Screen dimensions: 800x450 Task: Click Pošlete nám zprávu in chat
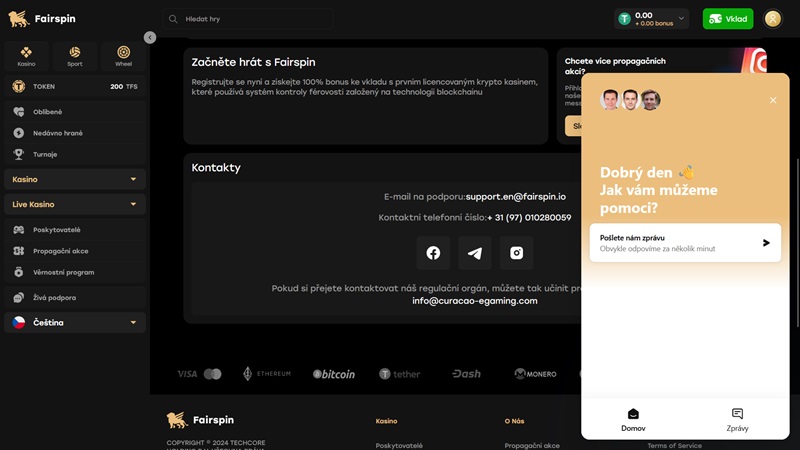pyautogui.click(x=685, y=243)
